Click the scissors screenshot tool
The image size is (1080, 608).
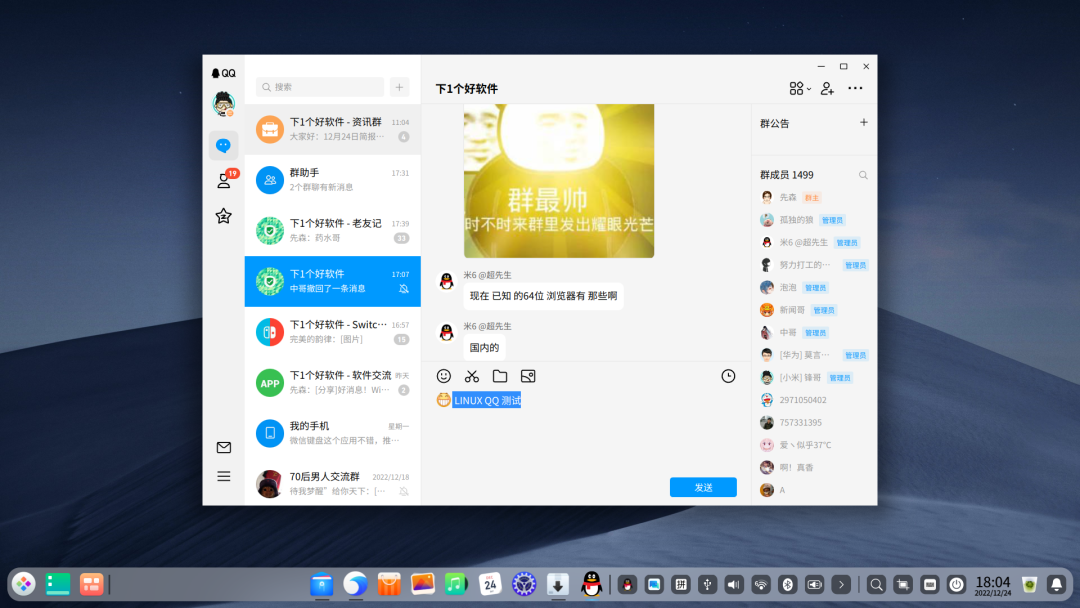(x=472, y=376)
